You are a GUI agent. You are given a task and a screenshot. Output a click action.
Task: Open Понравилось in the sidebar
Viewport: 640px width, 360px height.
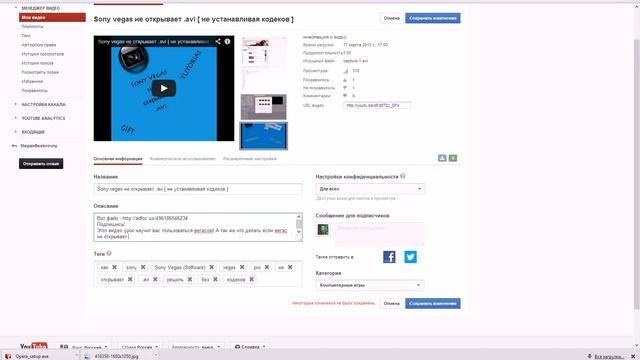coord(34,90)
